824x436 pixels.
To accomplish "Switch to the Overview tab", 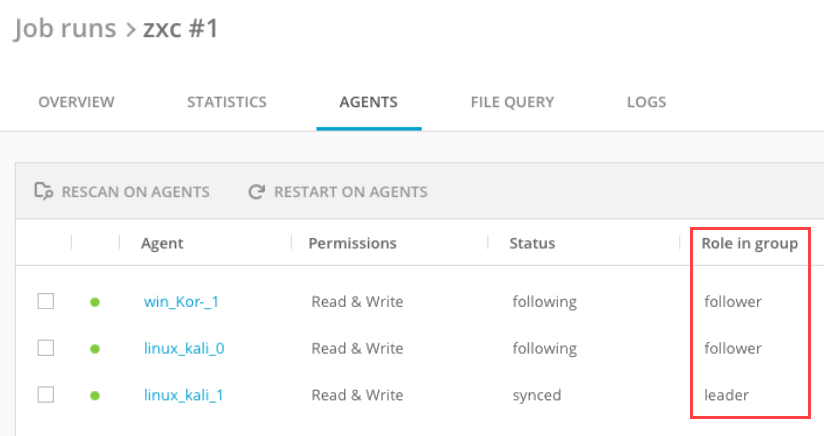I will tap(76, 102).
